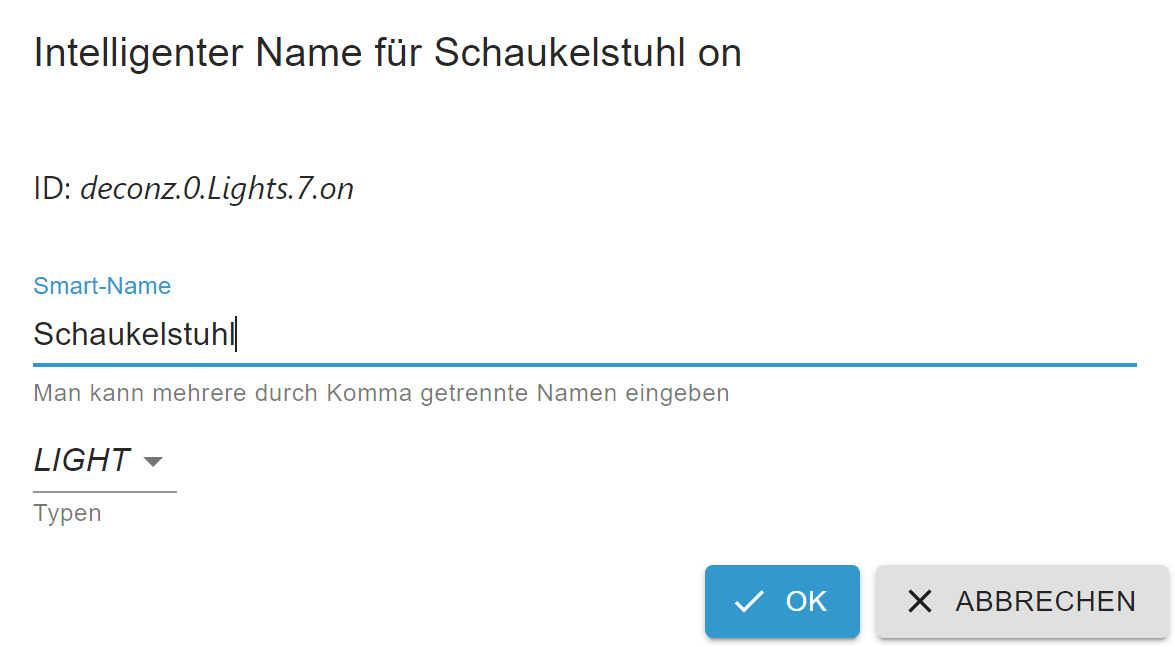Click the Typen label below the dropdown
The width and height of the screenshot is (1175, 647).
pyautogui.click(x=67, y=514)
